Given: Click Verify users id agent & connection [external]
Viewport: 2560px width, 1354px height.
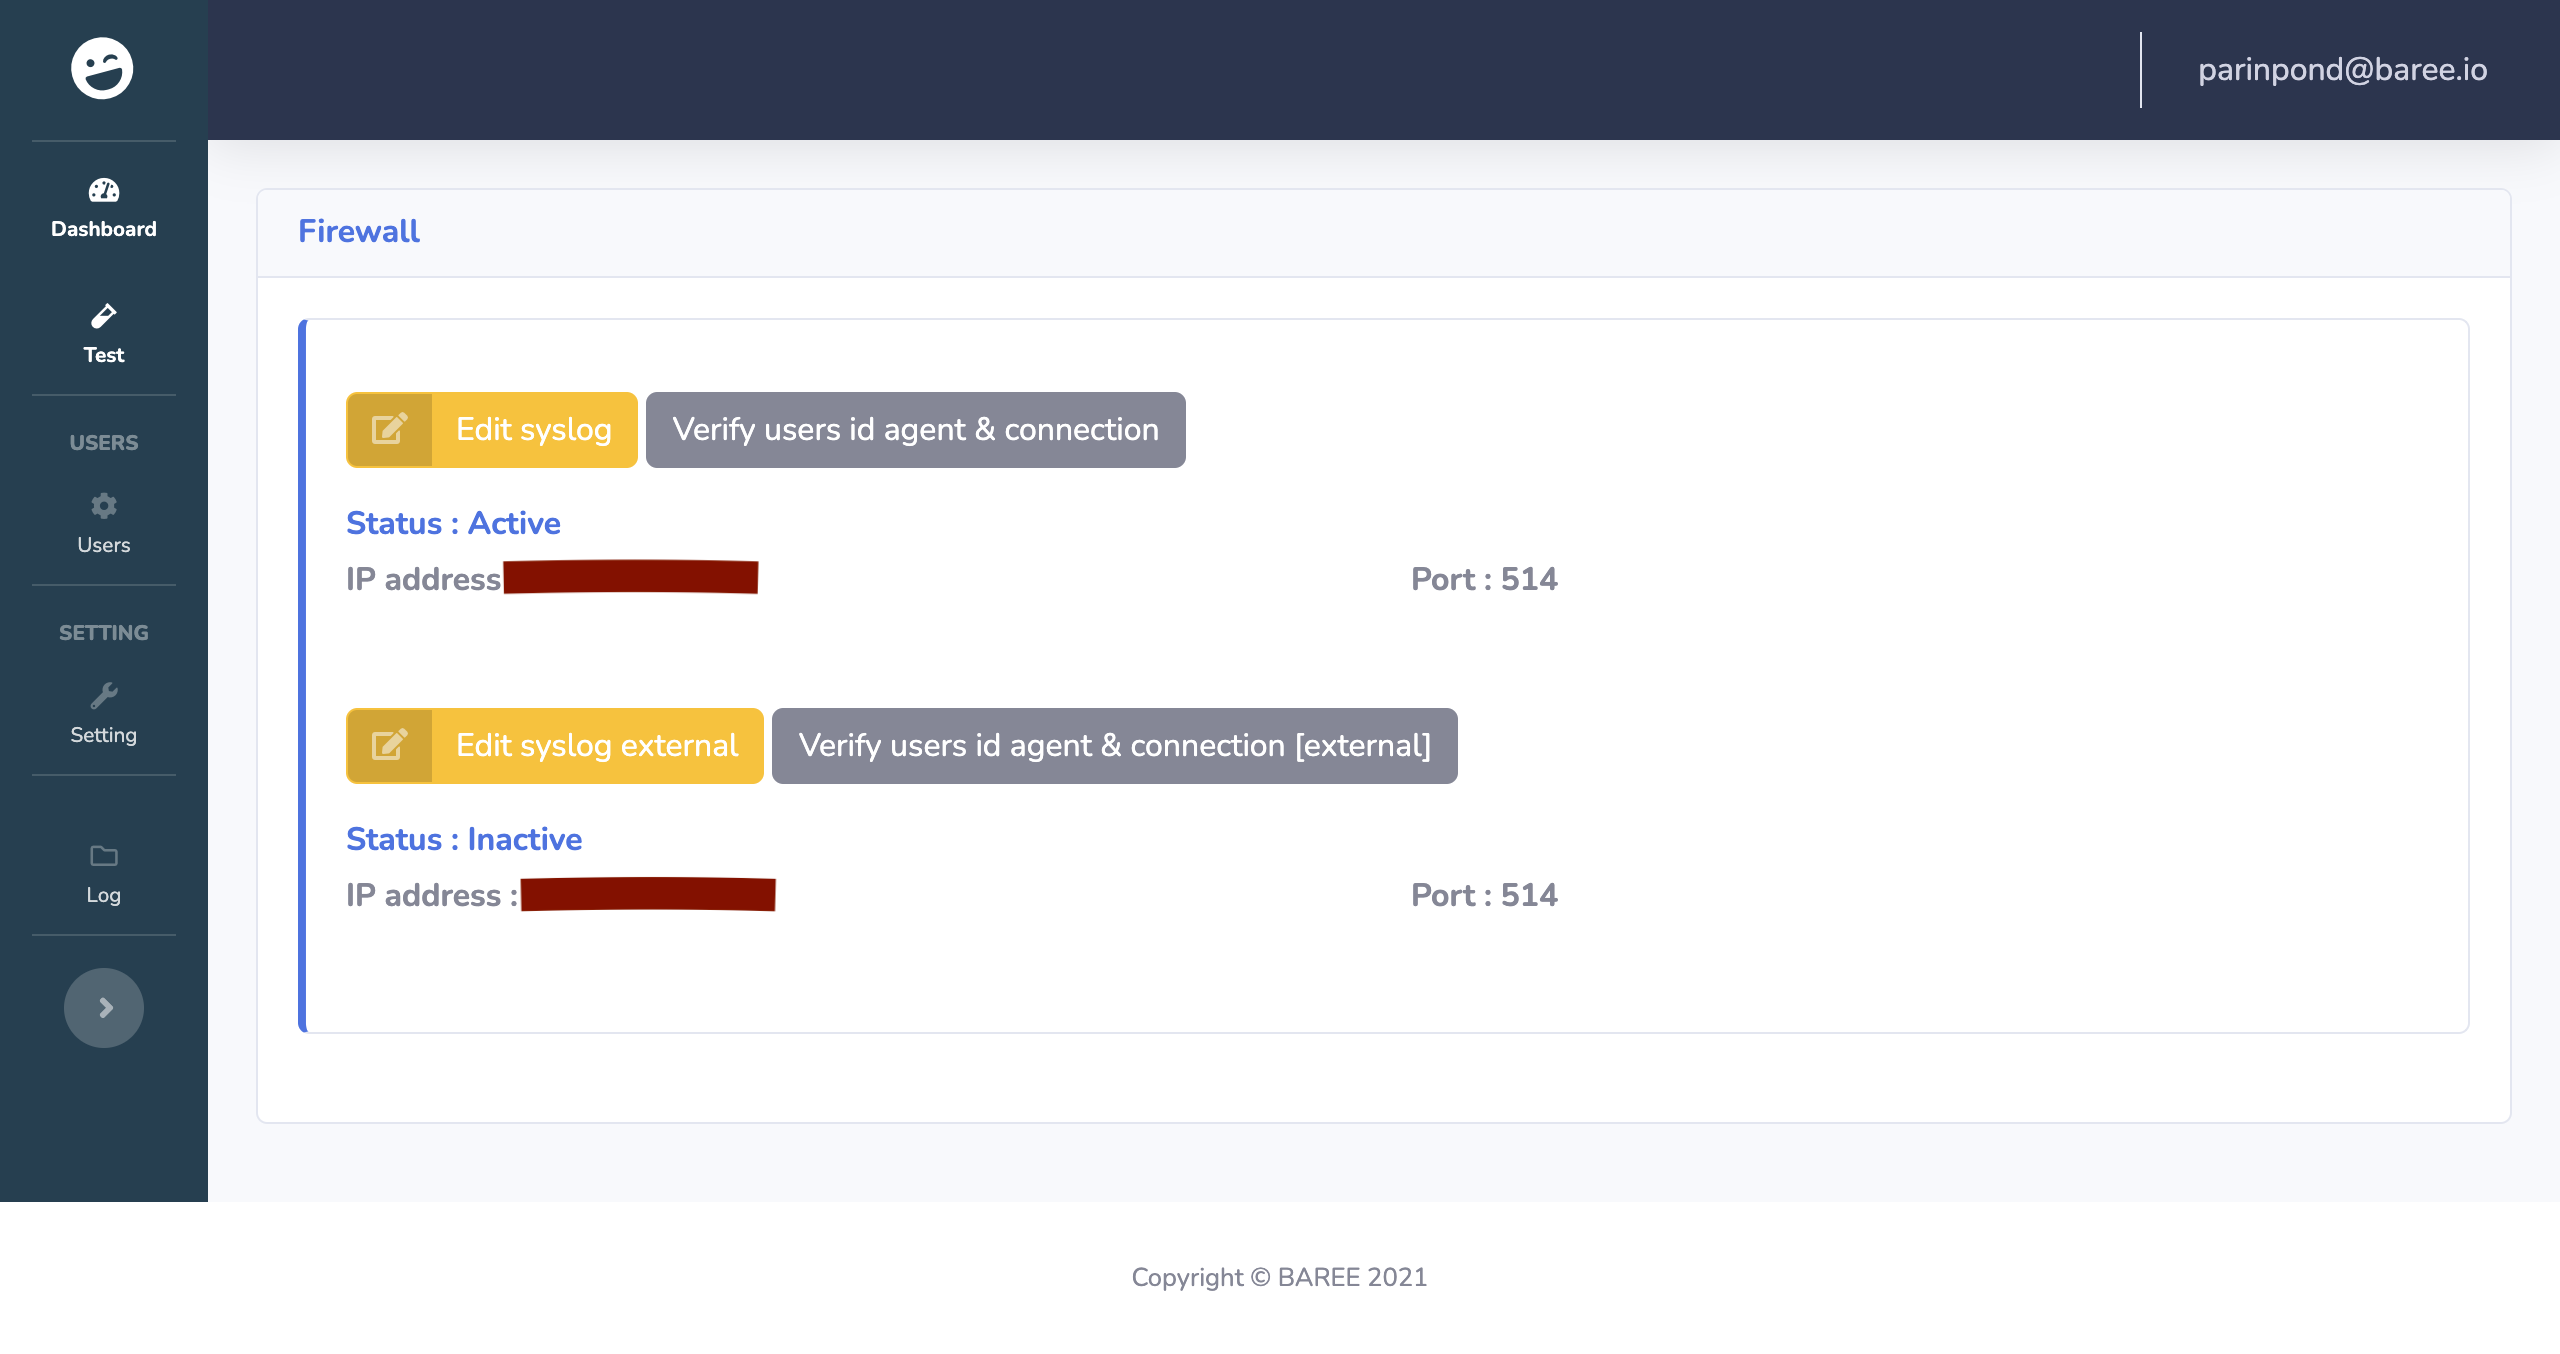Looking at the screenshot, I should [1114, 745].
